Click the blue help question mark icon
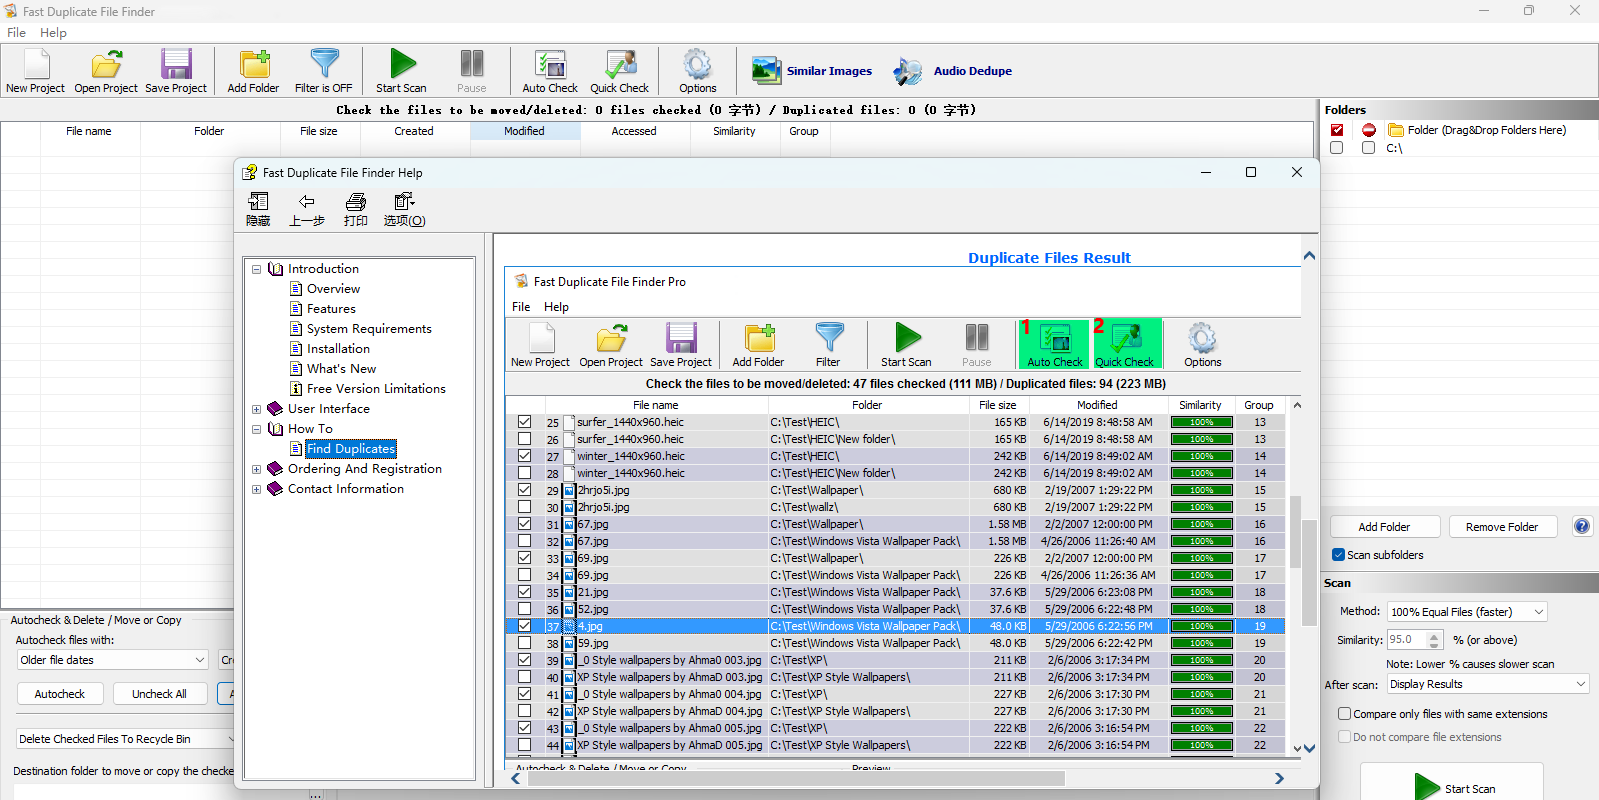1599x800 pixels. click(x=1582, y=526)
